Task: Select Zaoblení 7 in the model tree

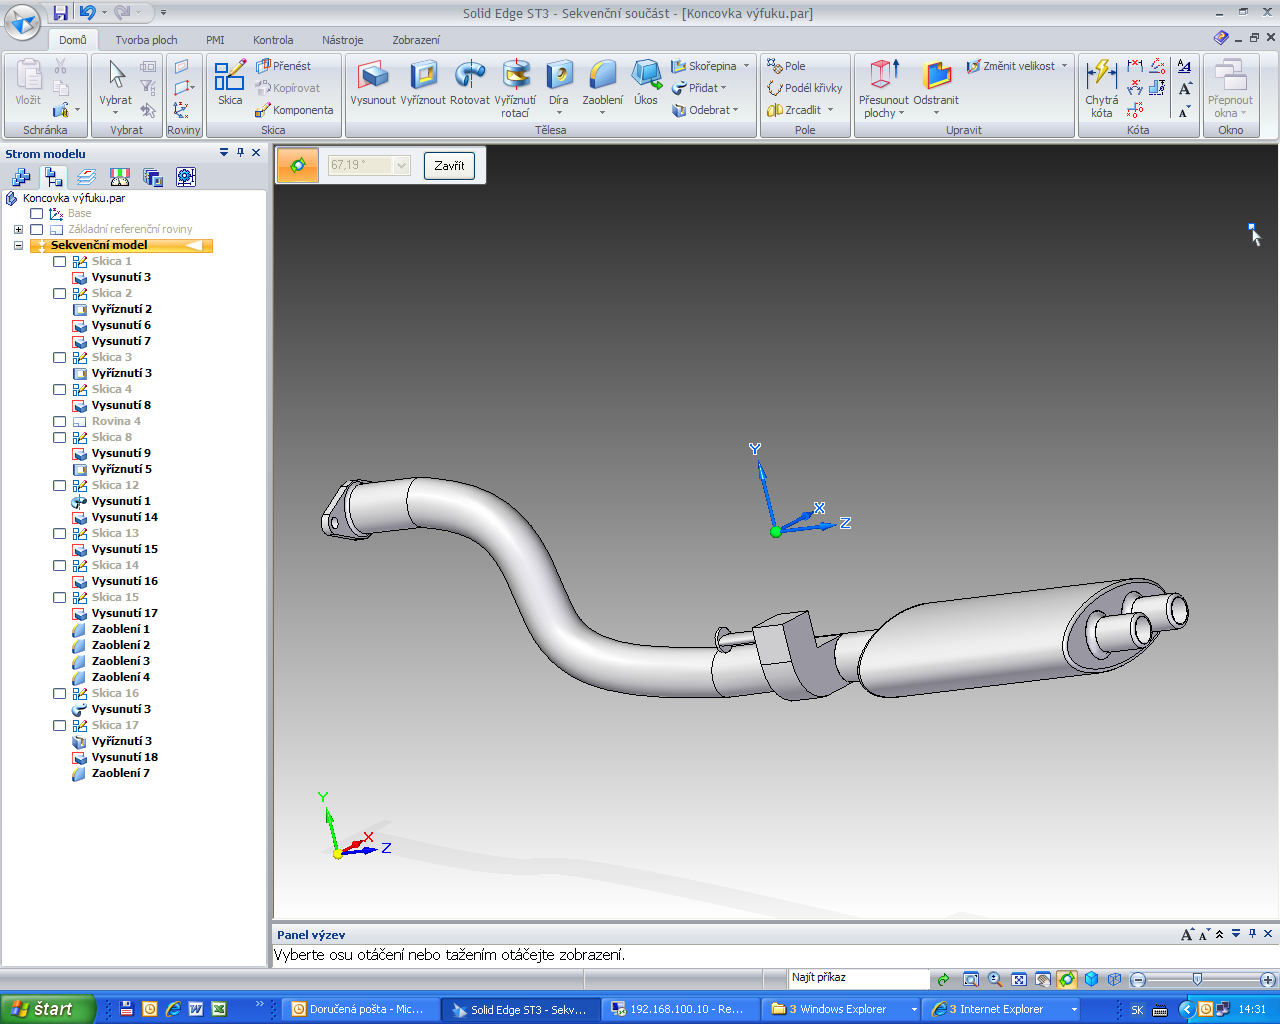Action: coord(120,774)
